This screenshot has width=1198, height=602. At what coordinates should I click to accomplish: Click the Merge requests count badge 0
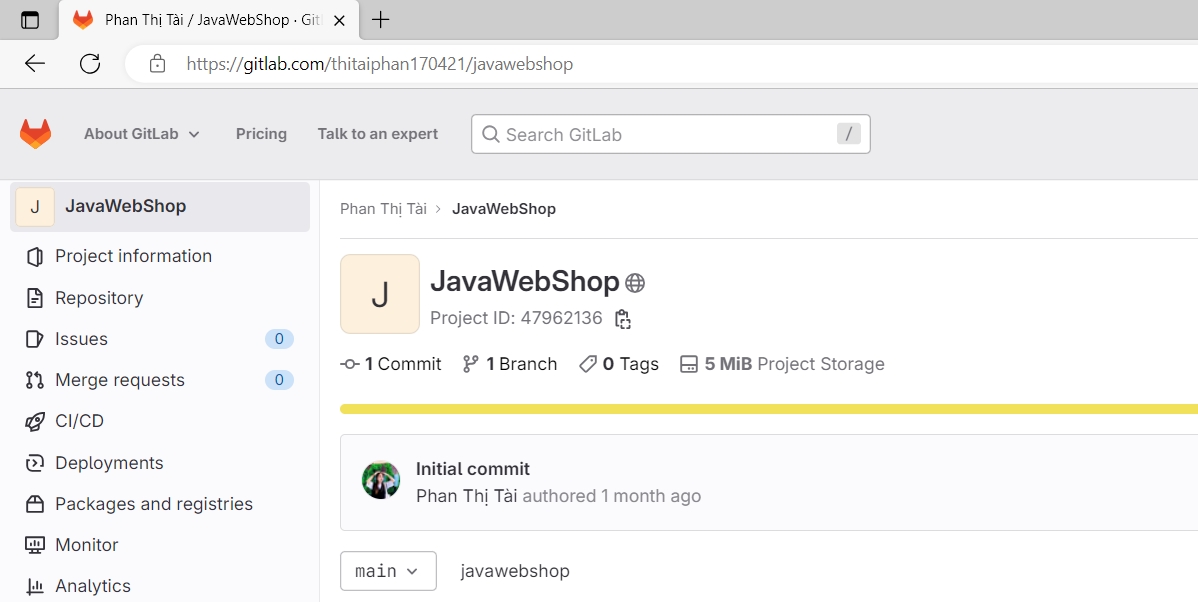click(x=279, y=380)
